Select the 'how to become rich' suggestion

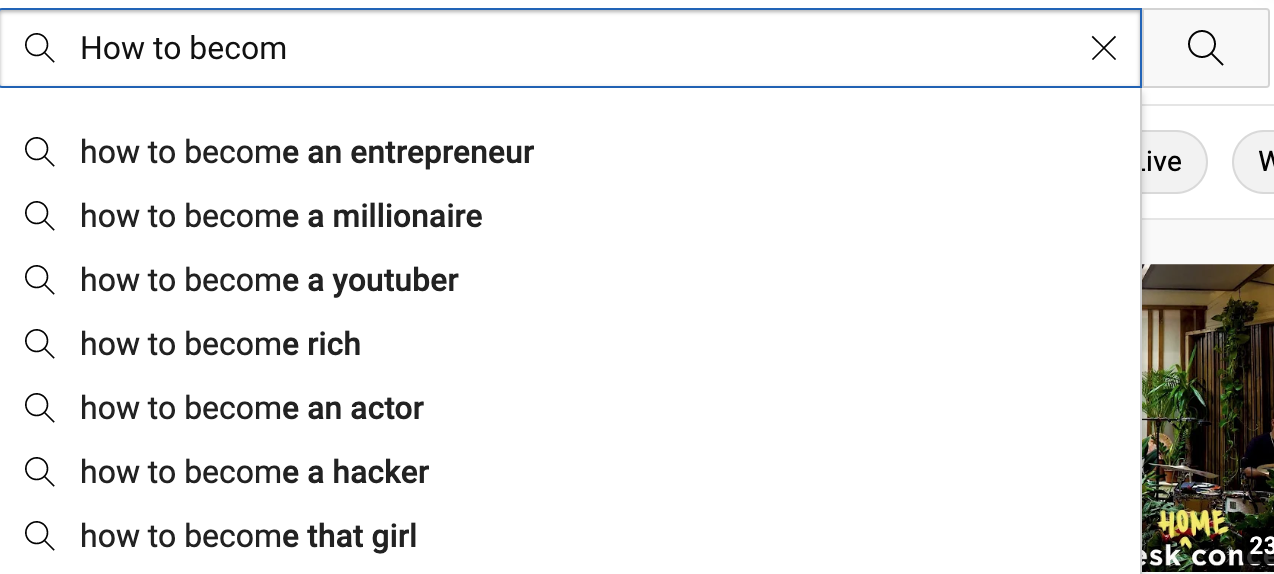point(220,344)
